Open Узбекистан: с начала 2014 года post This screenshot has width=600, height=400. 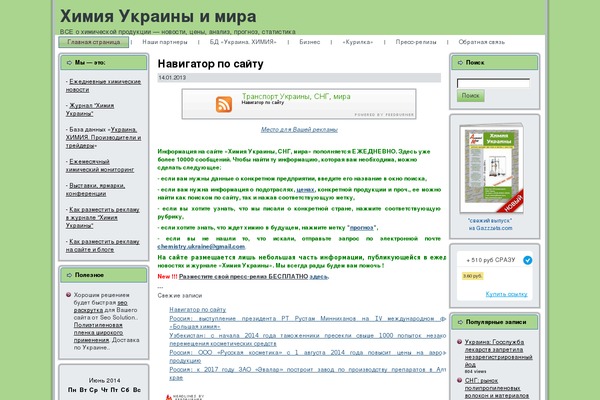307,339
